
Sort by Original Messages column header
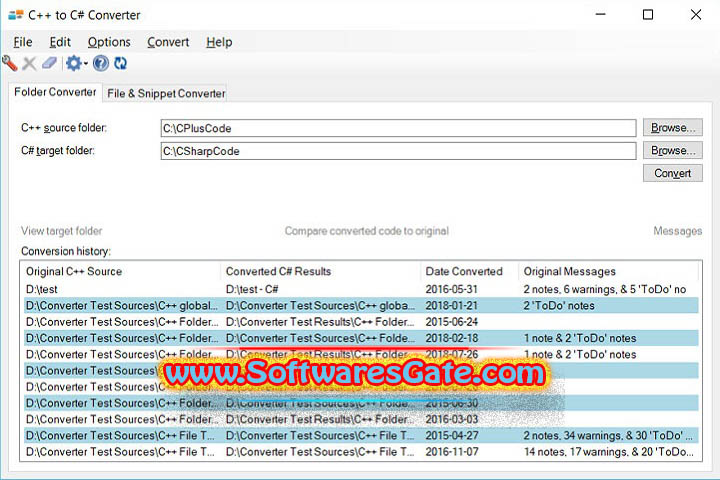click(x=609, y=271)
